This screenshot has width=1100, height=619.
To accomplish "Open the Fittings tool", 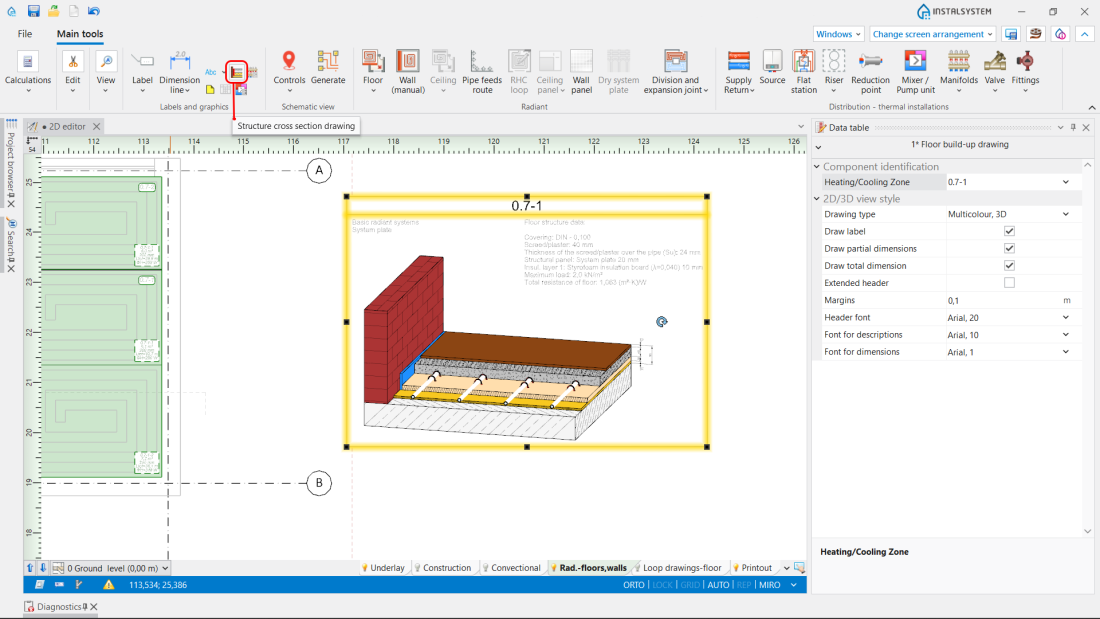I will click(x=1025, y=72).
